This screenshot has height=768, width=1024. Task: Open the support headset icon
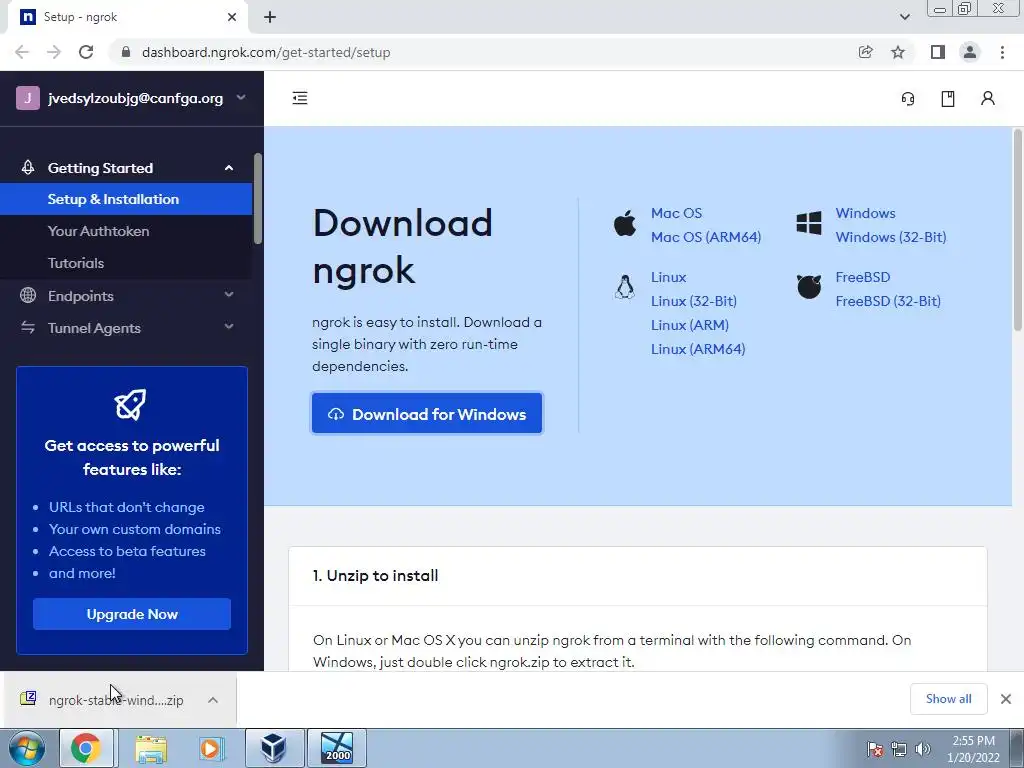[908, 99]
